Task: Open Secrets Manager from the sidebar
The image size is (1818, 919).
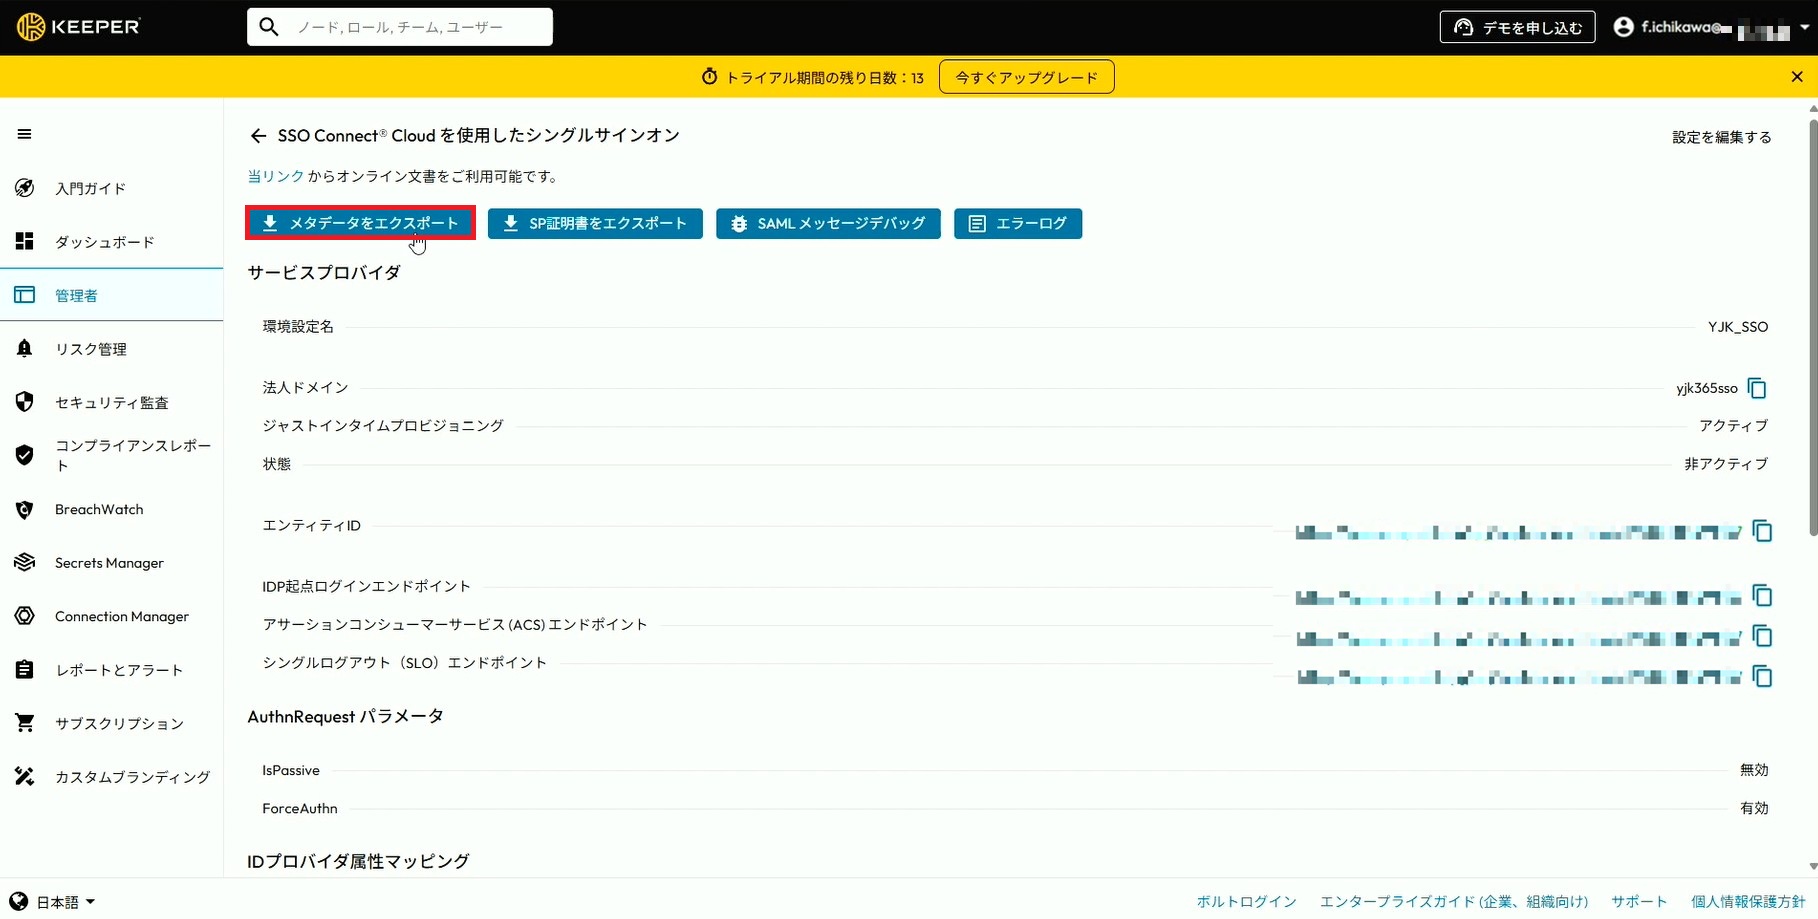Action: click(x=108, y=562)
